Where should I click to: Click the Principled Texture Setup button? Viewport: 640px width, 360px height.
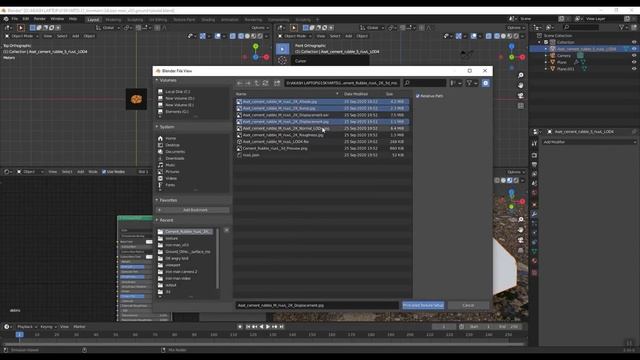tap(423, 305)
